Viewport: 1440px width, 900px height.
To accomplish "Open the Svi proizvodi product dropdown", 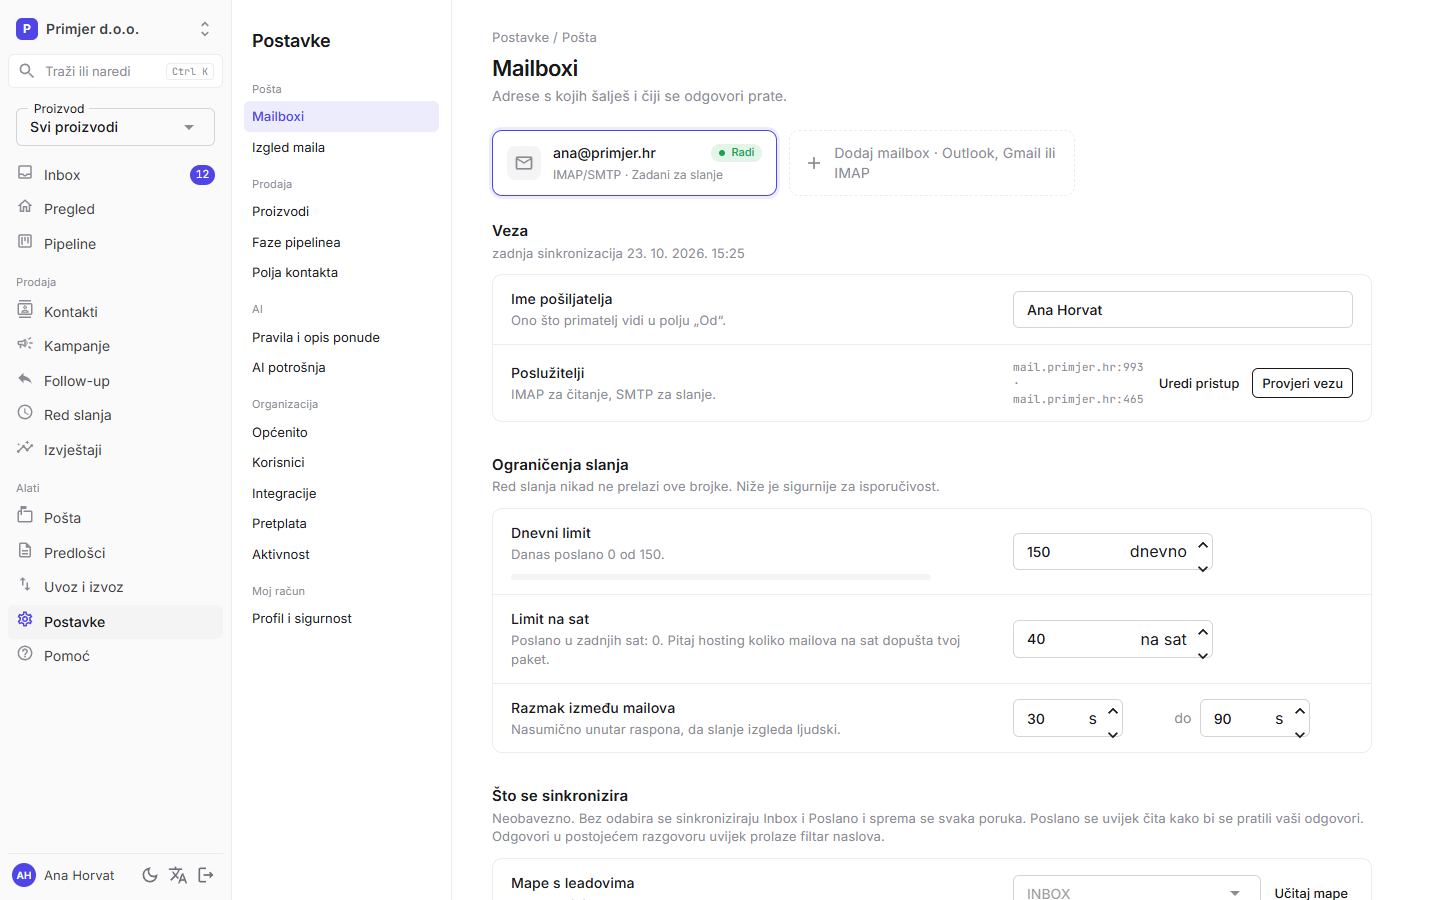I will [115, 127].
